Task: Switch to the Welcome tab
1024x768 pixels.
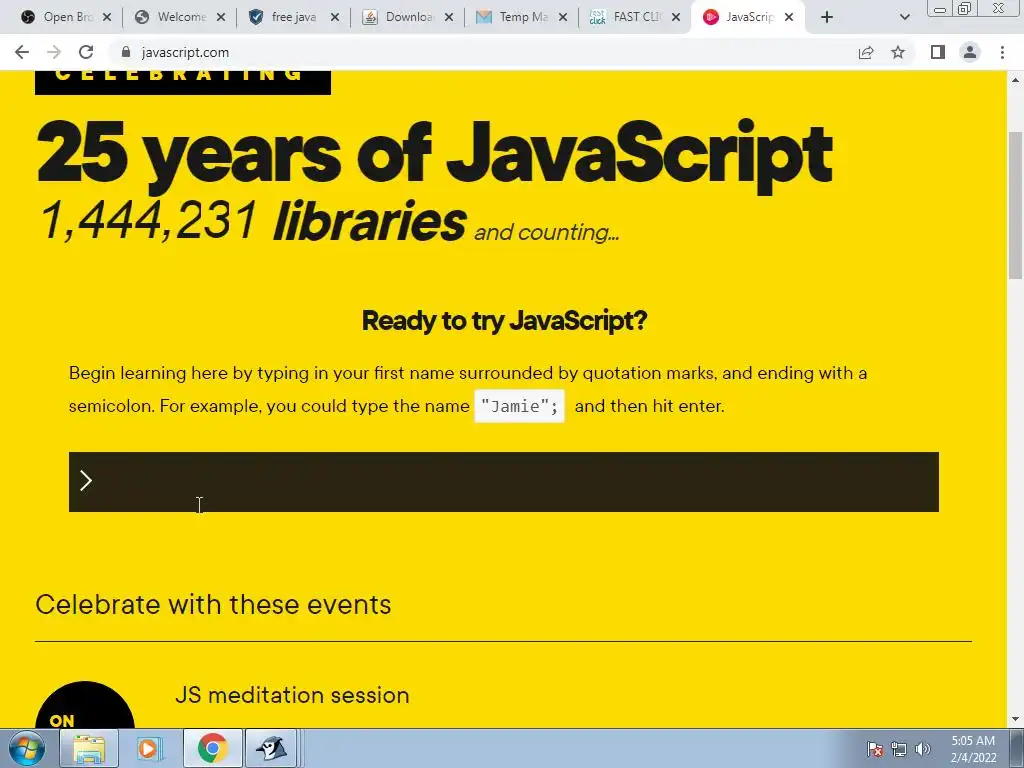Action: click(180, 17)
